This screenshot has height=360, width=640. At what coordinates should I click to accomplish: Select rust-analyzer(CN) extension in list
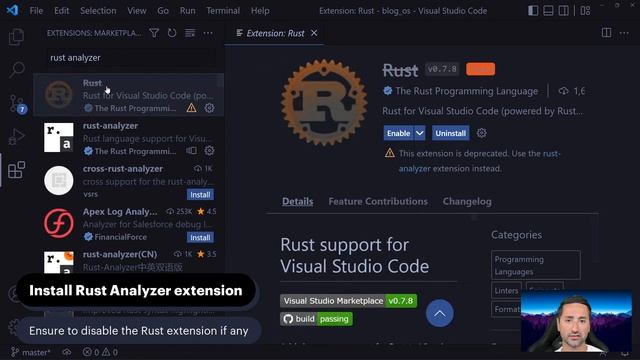[129, 261]
